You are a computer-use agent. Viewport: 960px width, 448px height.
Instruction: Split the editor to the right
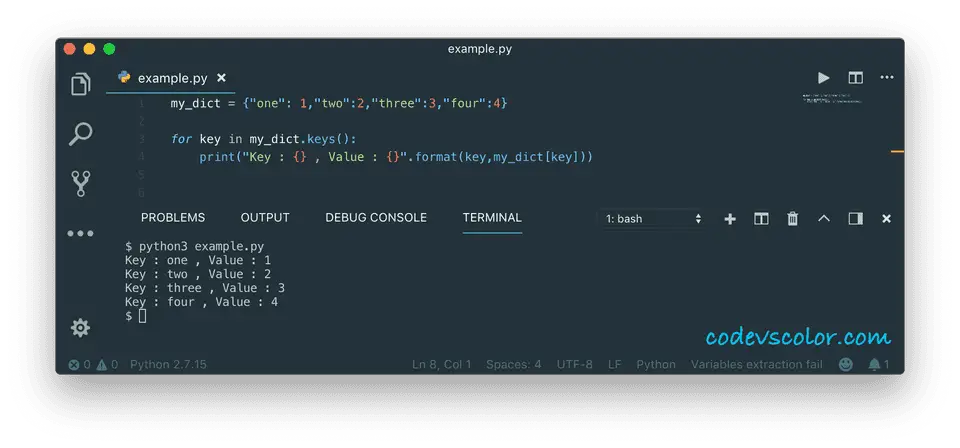[x=855, y=78]
